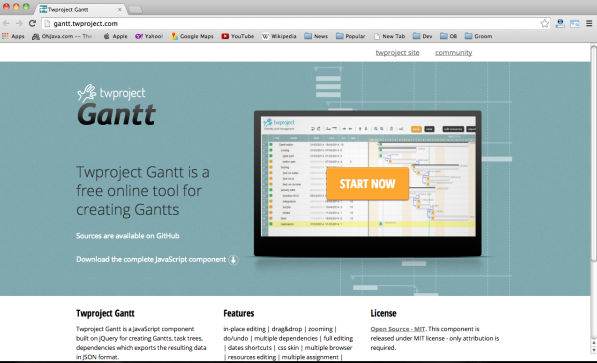Open the Google Maps bookmark

point(192,36)
